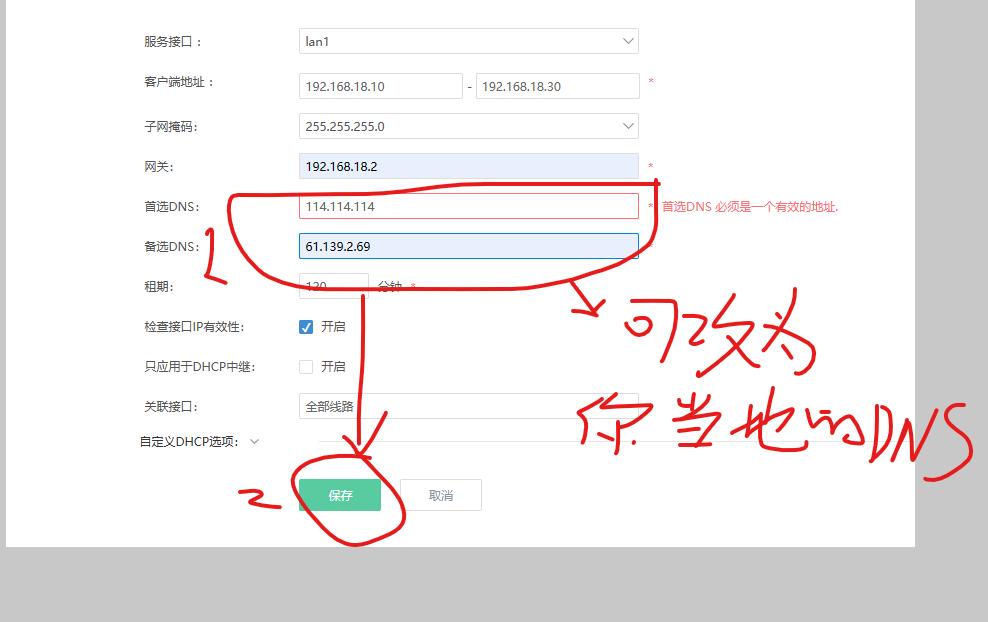Image resolution: width=988 pixels, height=622 pixels.
Task: Click the 网关 gateway field showing 192.168.18.2
Action: click(468, 166)
